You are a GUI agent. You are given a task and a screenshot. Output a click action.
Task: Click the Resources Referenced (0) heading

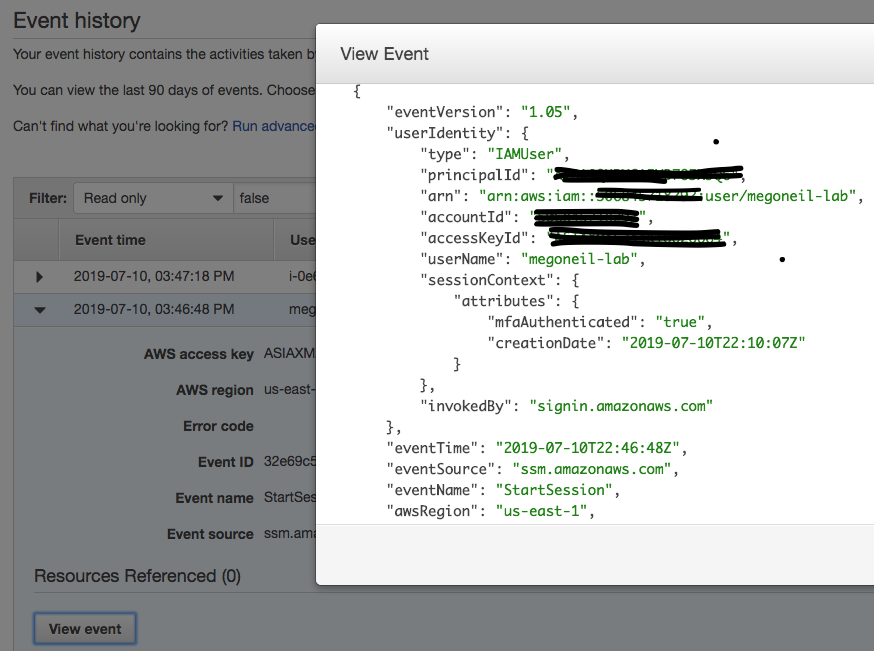click(x=137, y=576)
